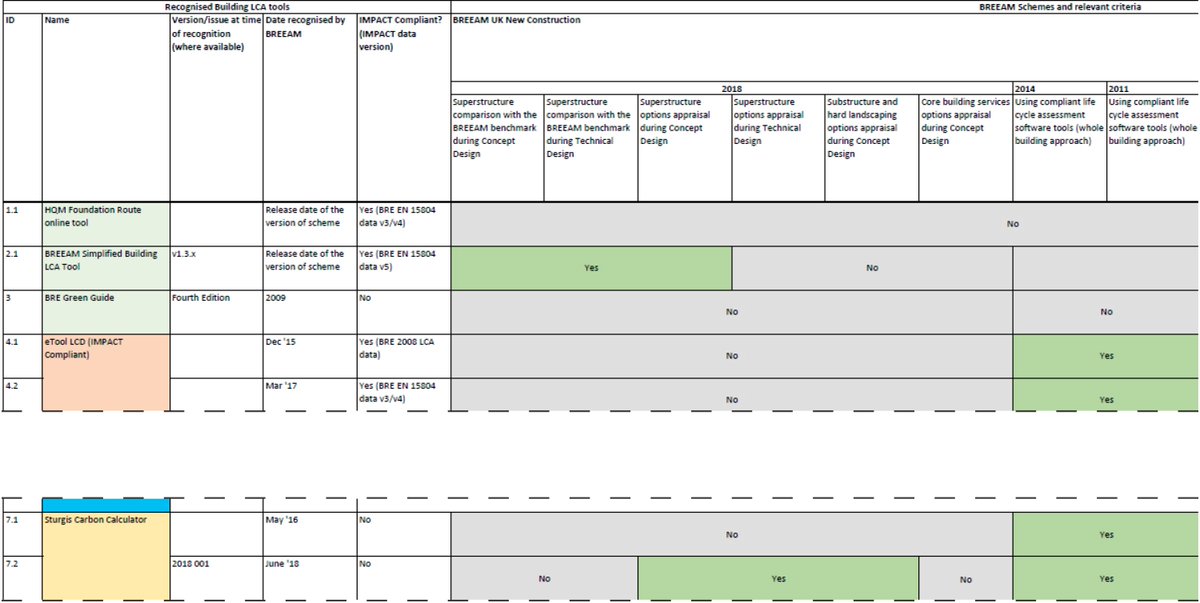Click the green 'Yes' cell in row 7.1
The width and height of the screenshot is (1200, 603).
pyautogui.click(x=1106, y=534)
